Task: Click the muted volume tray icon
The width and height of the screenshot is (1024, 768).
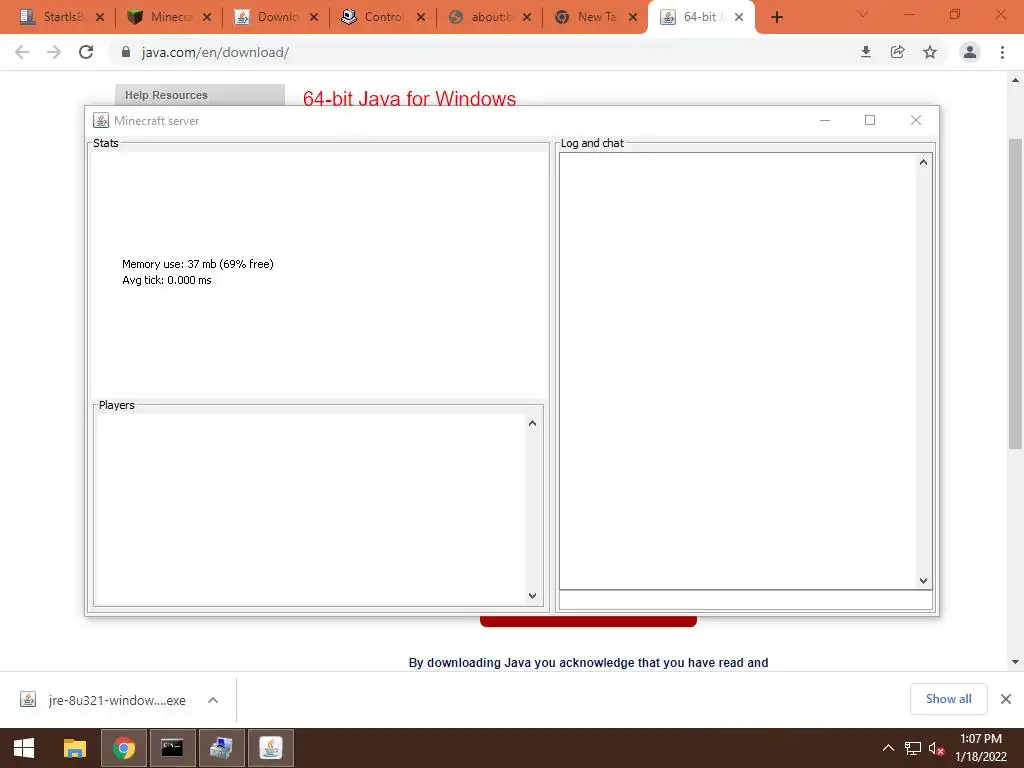Action: pos(936,748)
